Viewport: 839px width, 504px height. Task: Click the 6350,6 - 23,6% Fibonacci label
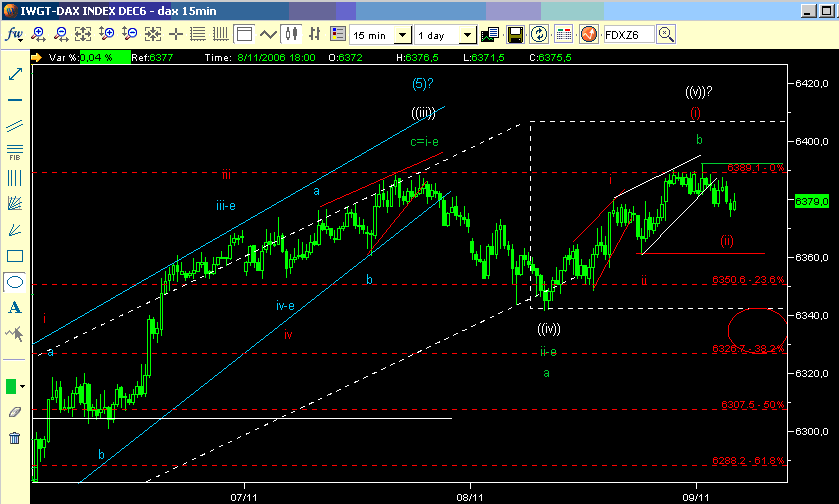point(749,280)
